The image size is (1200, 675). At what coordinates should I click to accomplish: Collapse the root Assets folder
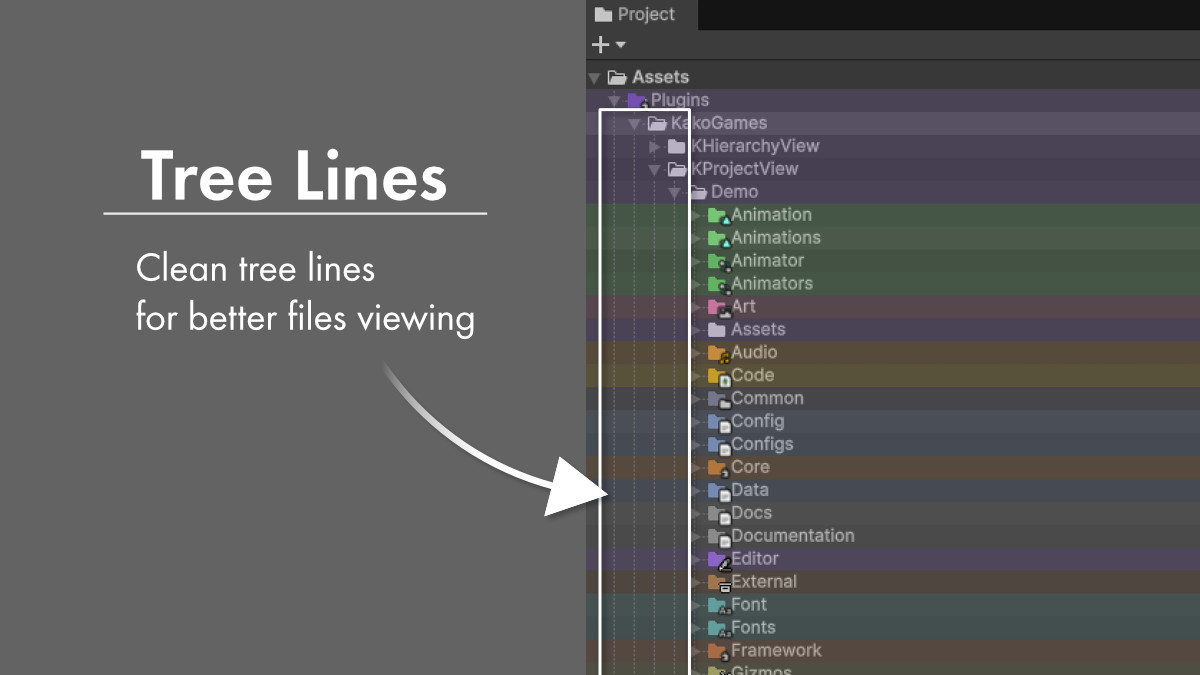(x=594, y=76)
